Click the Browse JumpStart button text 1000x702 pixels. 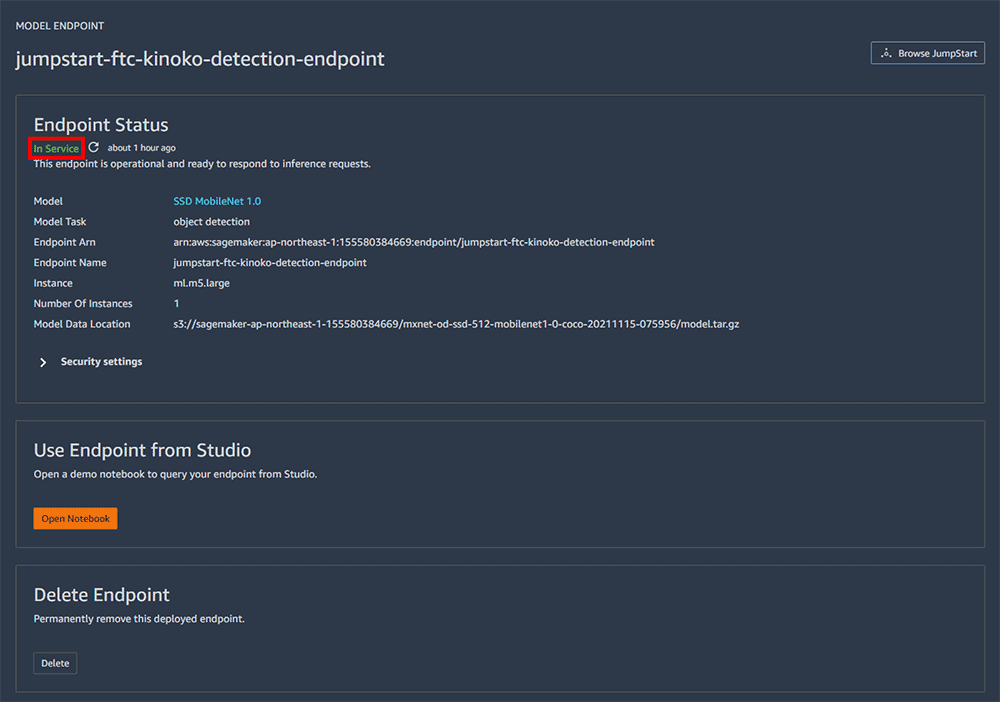pyautogui.click(x=936, y=53)
